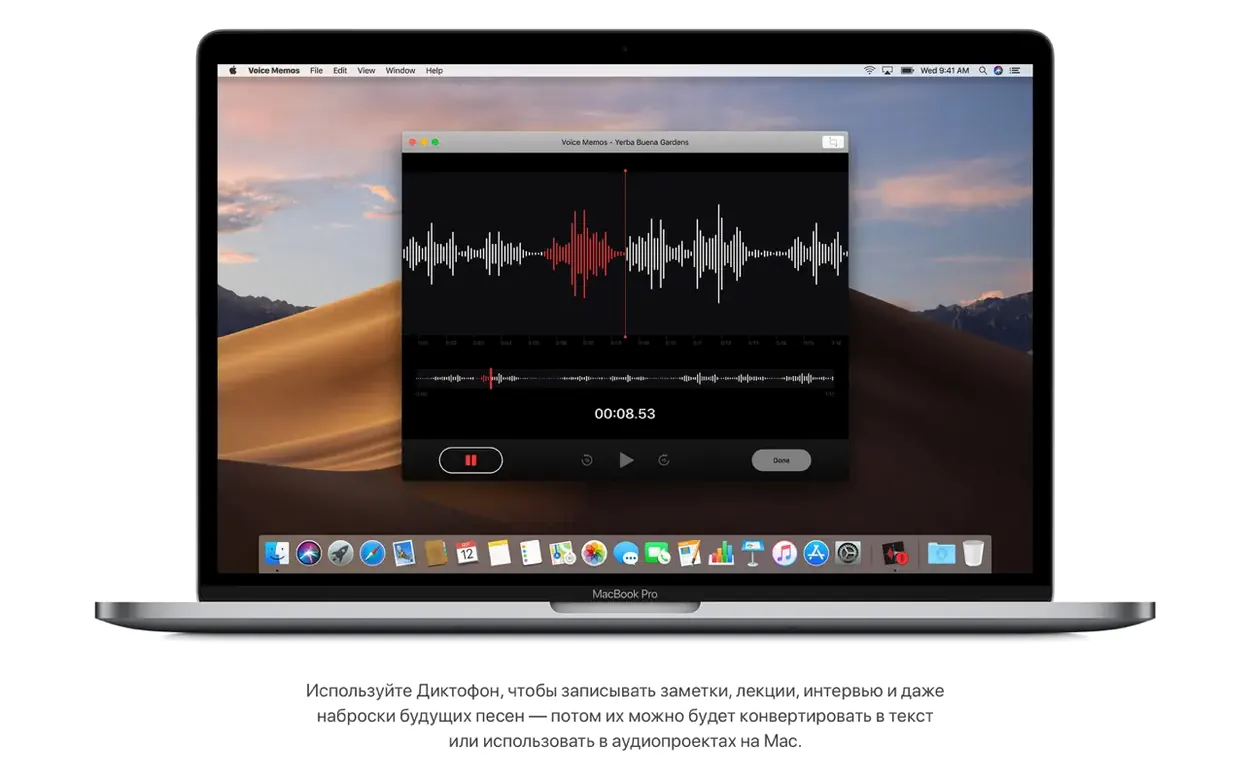Launch Siri from the Dock

point(309,553)
